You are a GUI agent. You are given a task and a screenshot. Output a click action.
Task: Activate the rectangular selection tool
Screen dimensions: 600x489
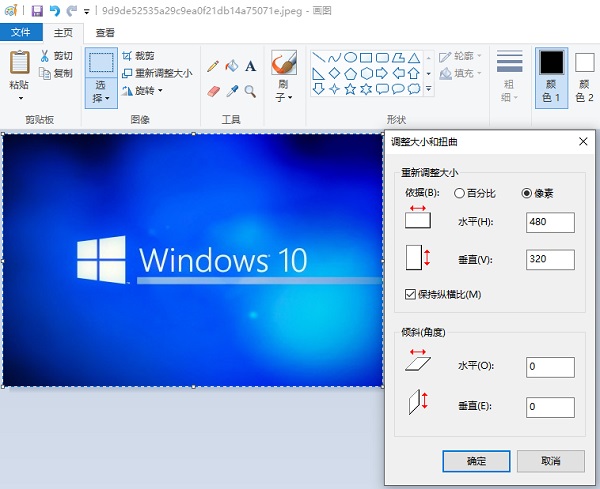[x=101, y=63]
